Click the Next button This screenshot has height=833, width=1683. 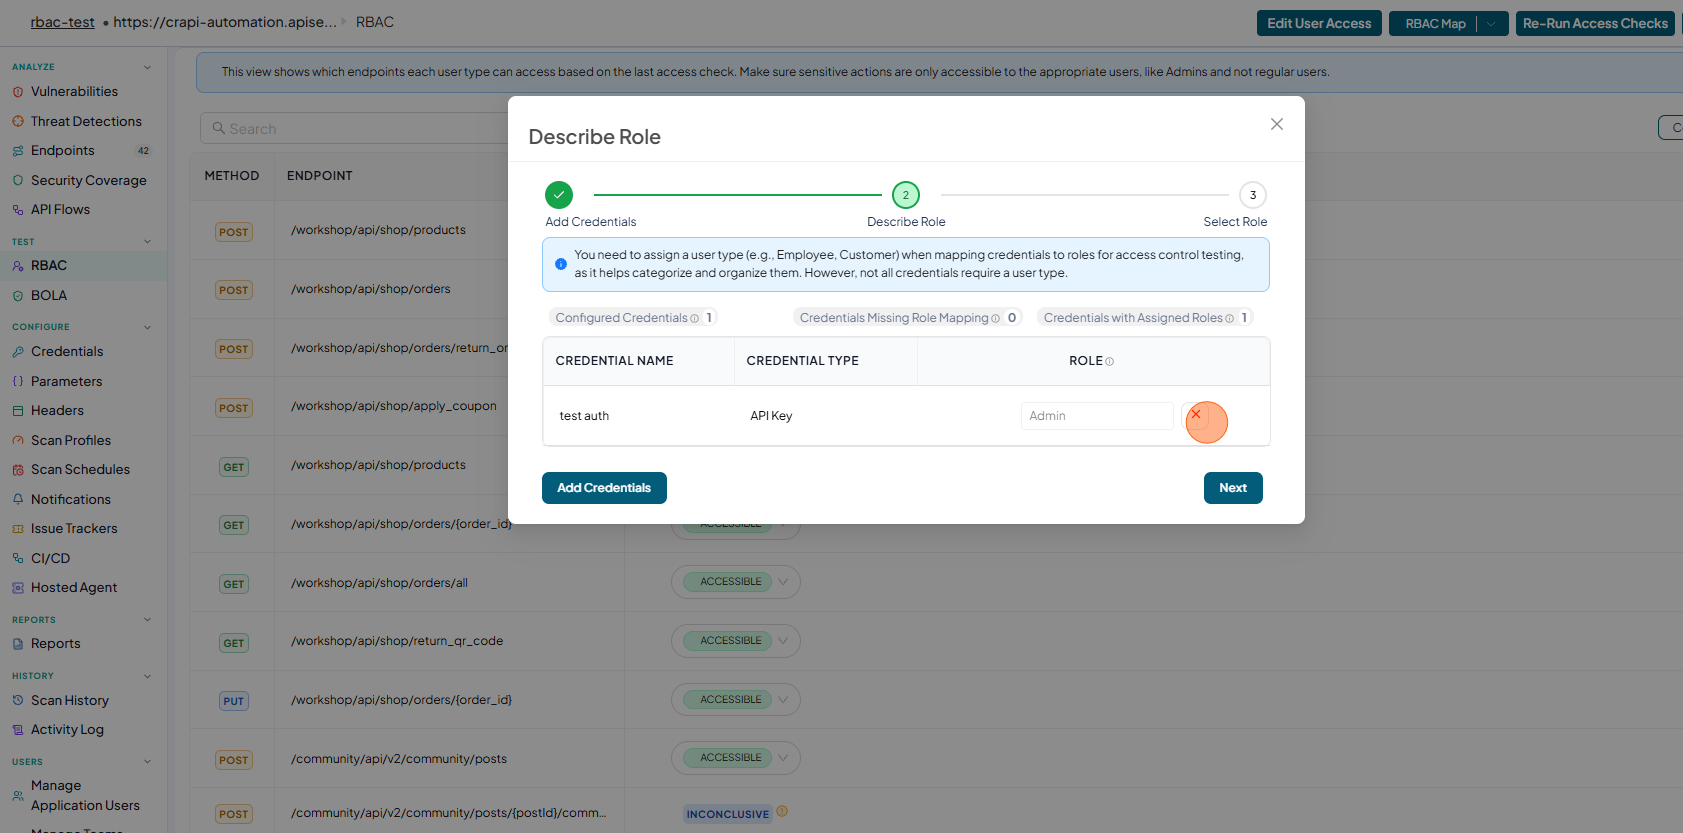(x=1233, y=488)
